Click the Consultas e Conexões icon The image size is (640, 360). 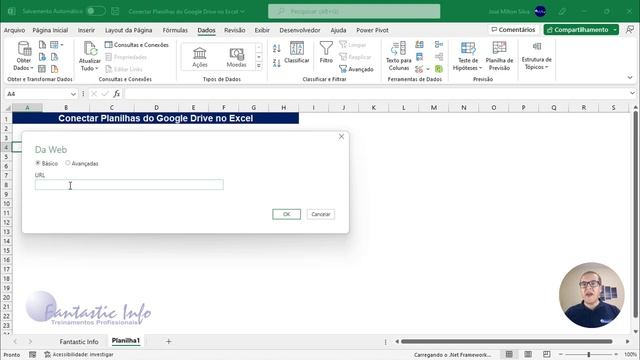pyautogui.click(x=108, y=44)
